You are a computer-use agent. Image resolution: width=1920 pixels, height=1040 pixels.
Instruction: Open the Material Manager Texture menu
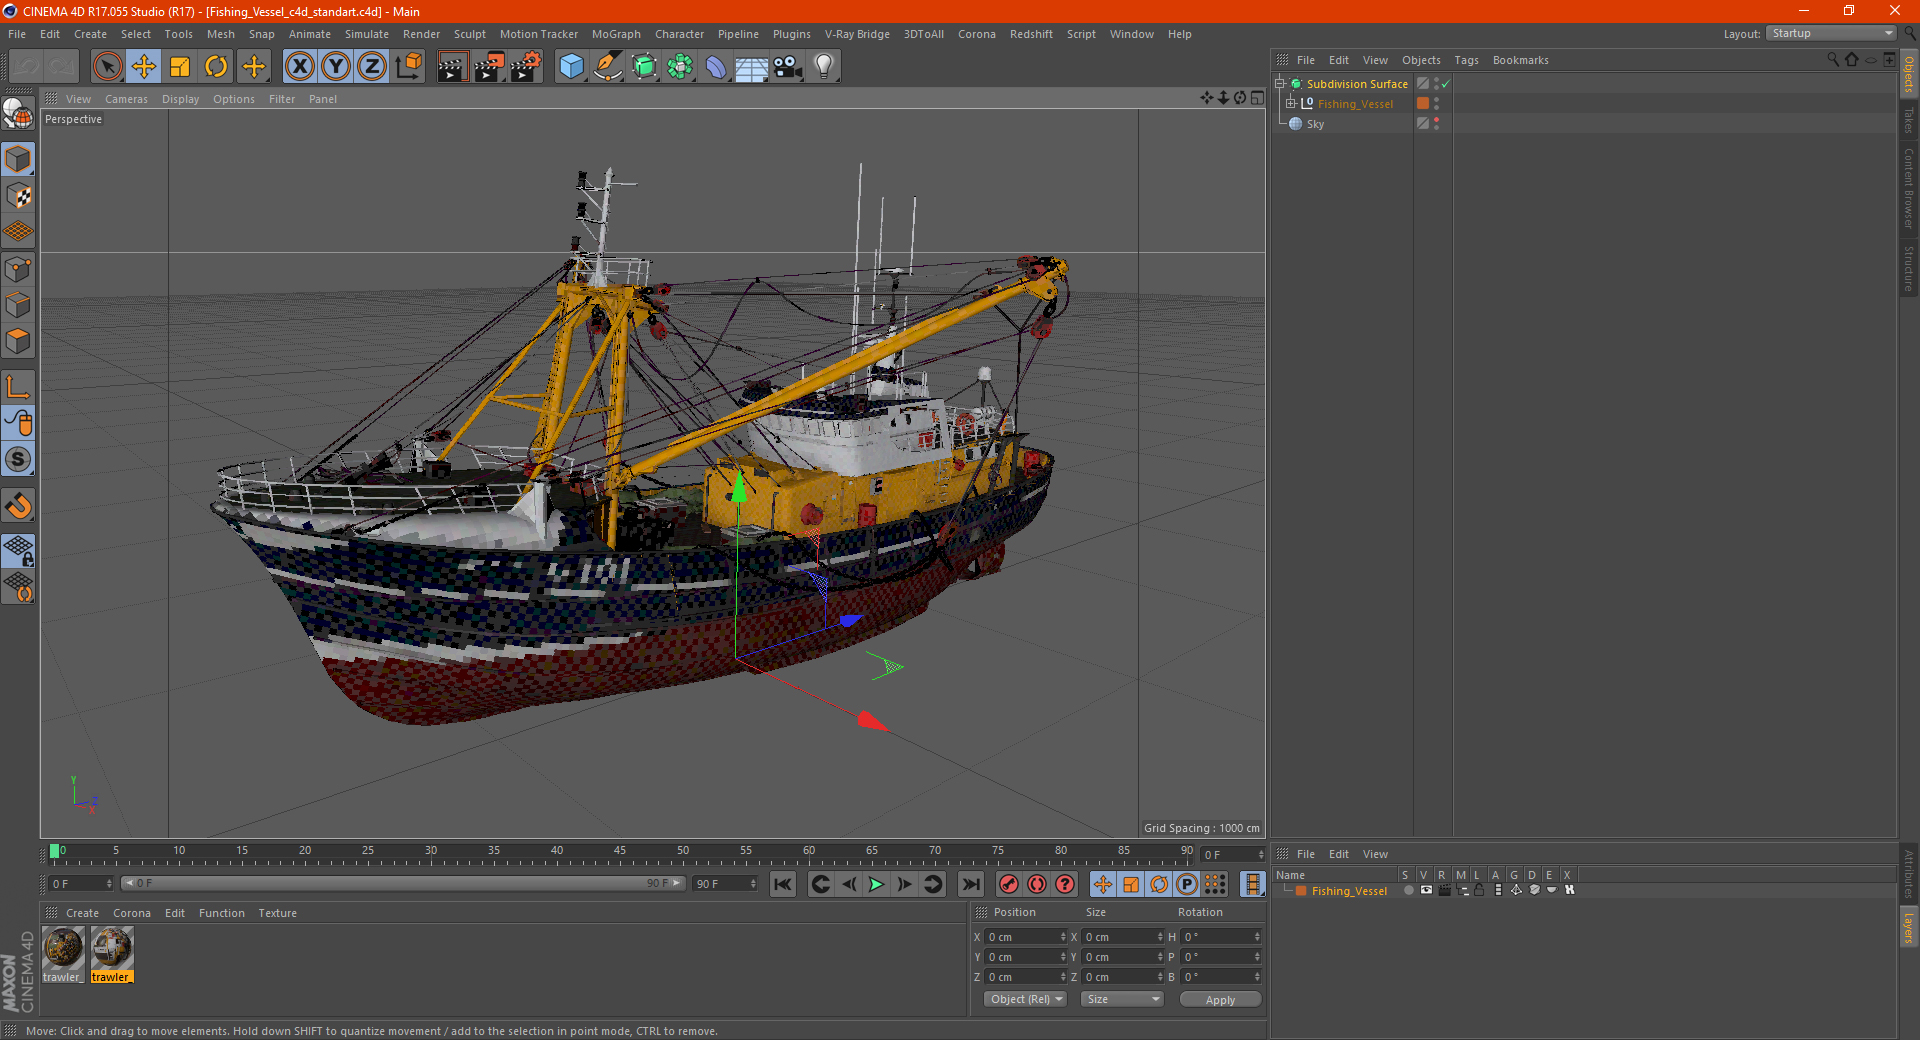[x=277, y=913]
